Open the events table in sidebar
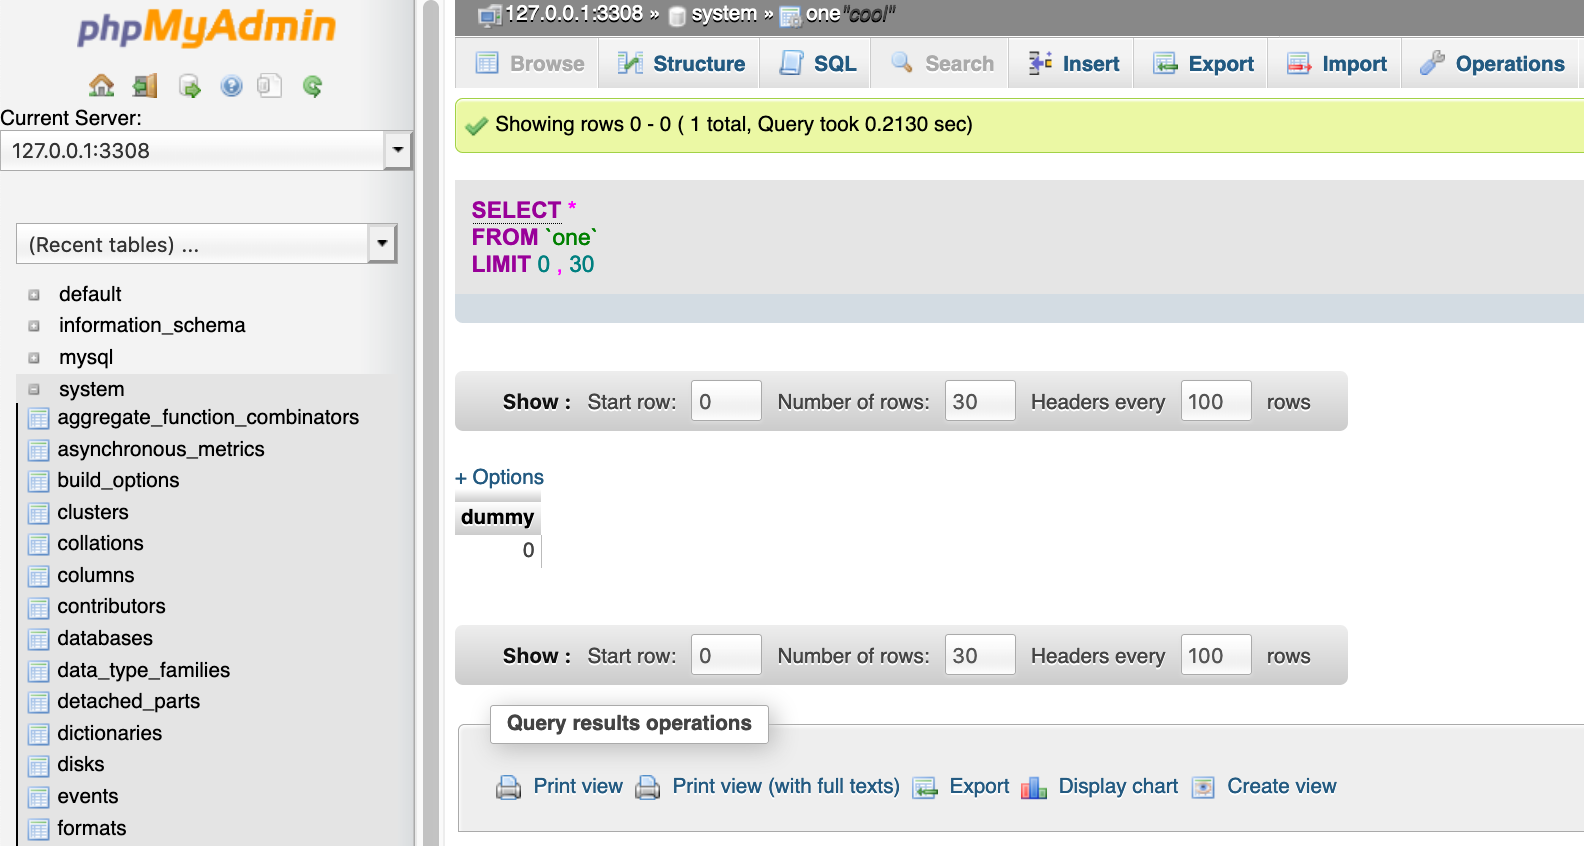This screenshot has width=1584, height=846. pos(88,796)
